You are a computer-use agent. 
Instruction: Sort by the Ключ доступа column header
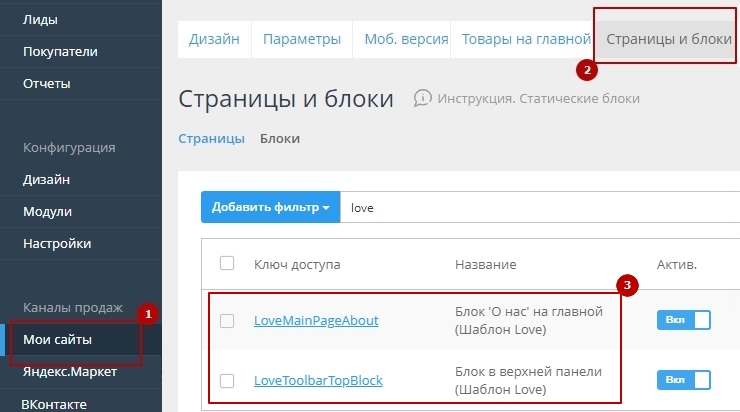coord(297,265)
